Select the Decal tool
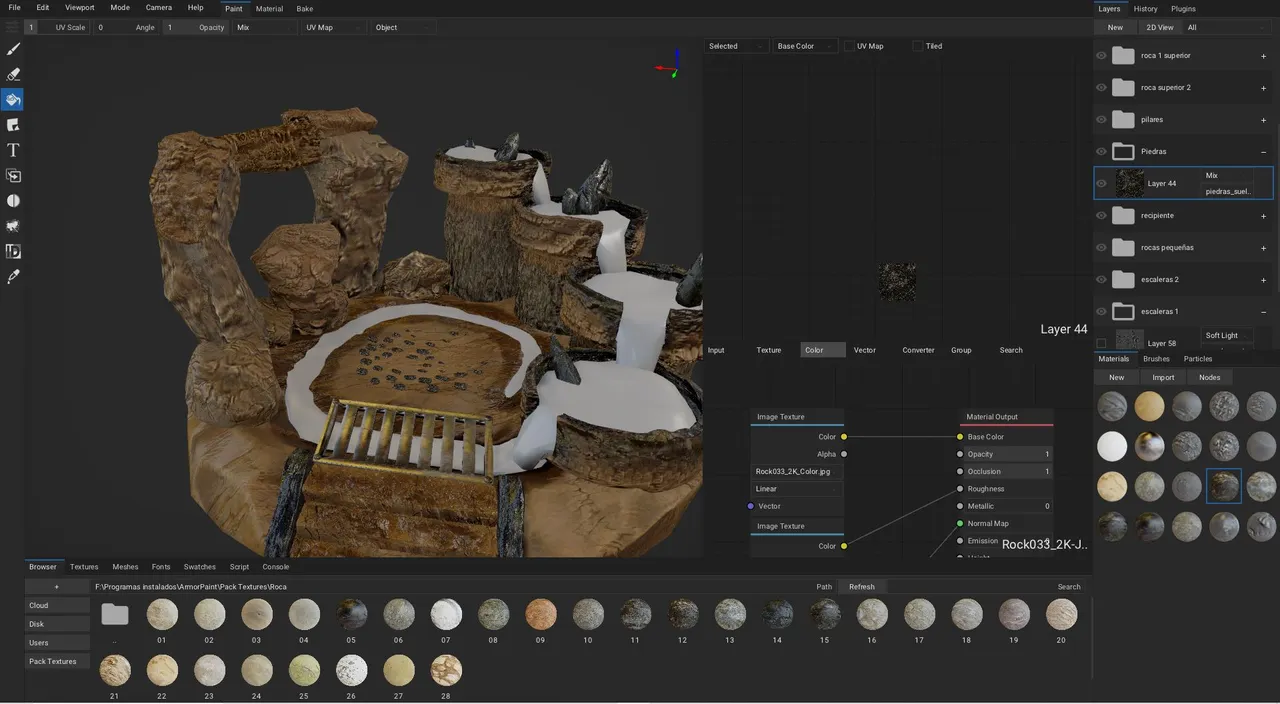Viewport: 1280px width, 704px height. click(13, 125)
